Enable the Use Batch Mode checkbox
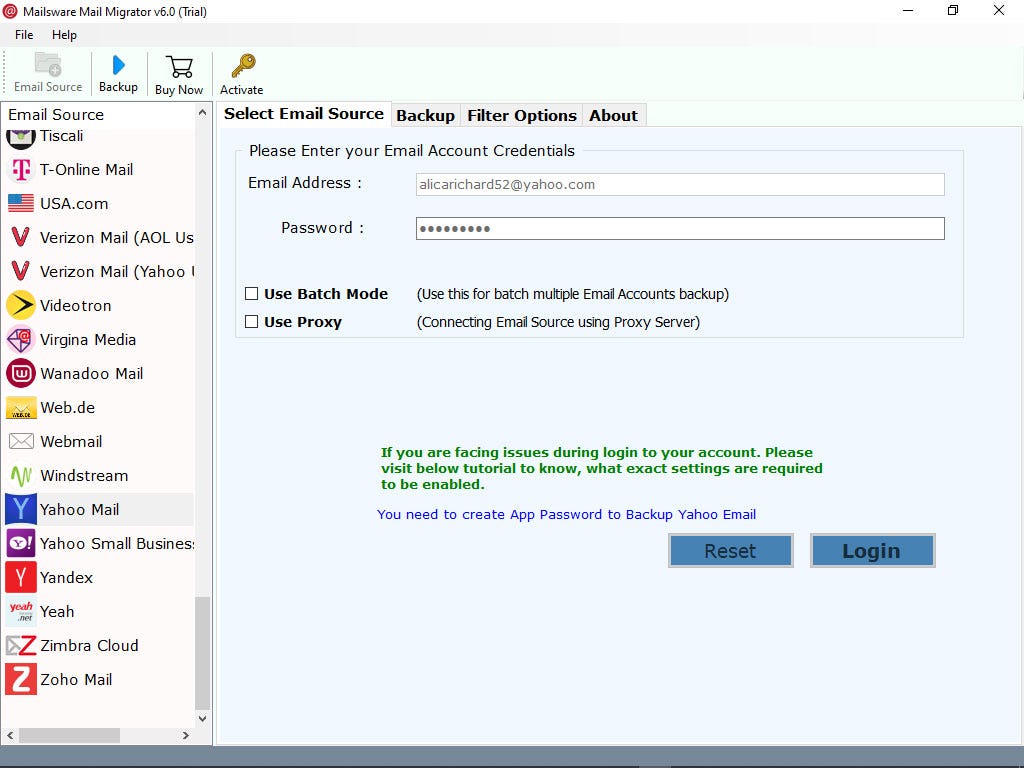The height and width of the screenshot is (768, 1024). (251, 294)
